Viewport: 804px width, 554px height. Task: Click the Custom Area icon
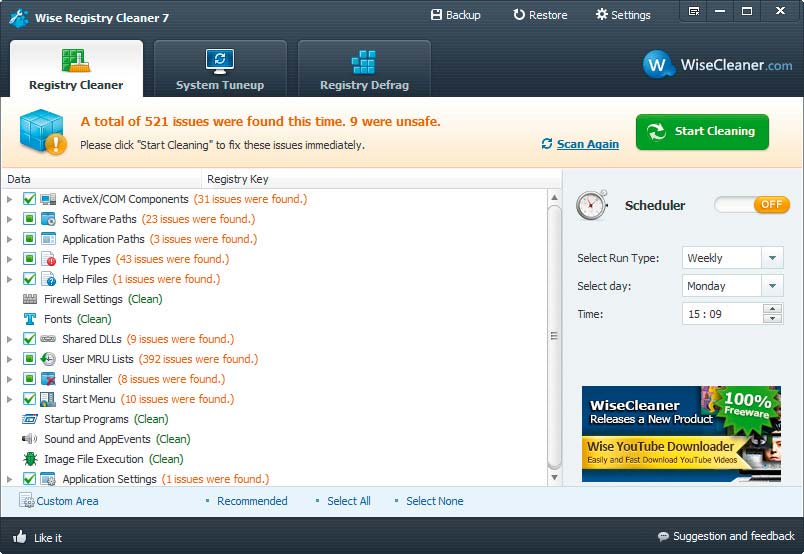[x=26, y=501]
